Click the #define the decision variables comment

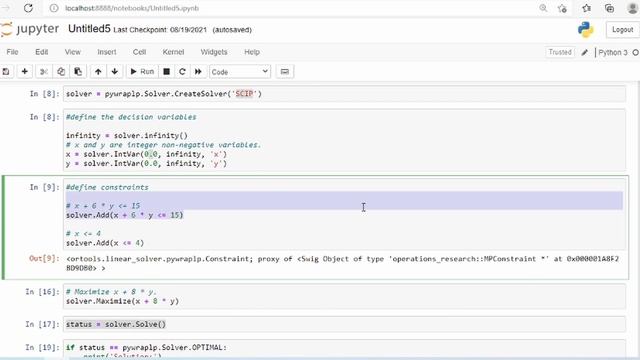[x=131, y=117]
